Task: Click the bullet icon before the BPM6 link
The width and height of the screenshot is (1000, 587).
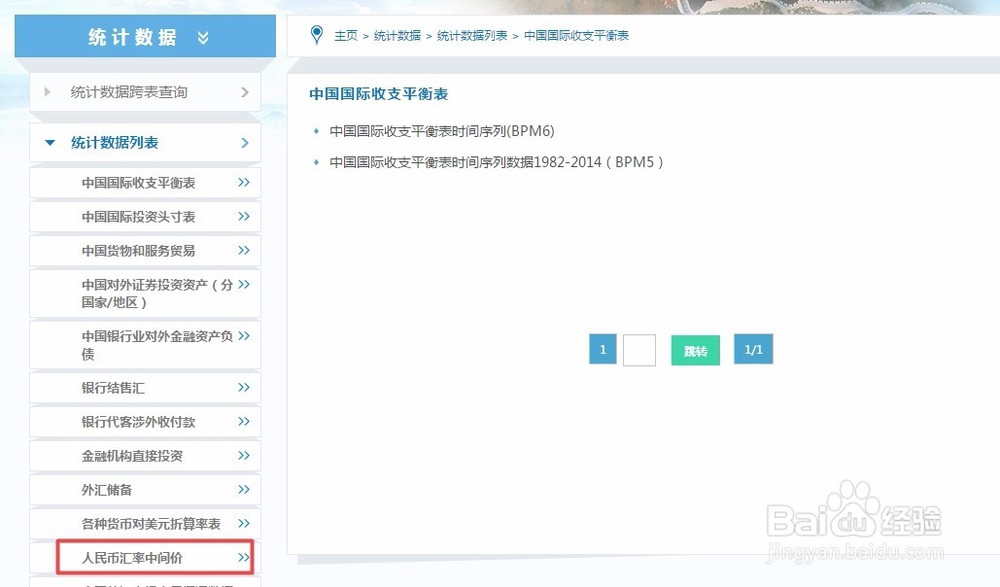Action: point(318,131)
